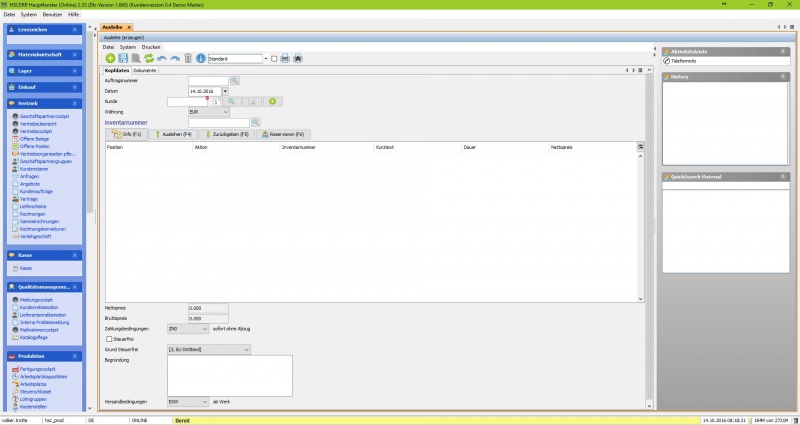The height and width of the screenshot is (425, 800).
Task: Open the blue info icon in toolbar
Action: click(x=200, y=59)
